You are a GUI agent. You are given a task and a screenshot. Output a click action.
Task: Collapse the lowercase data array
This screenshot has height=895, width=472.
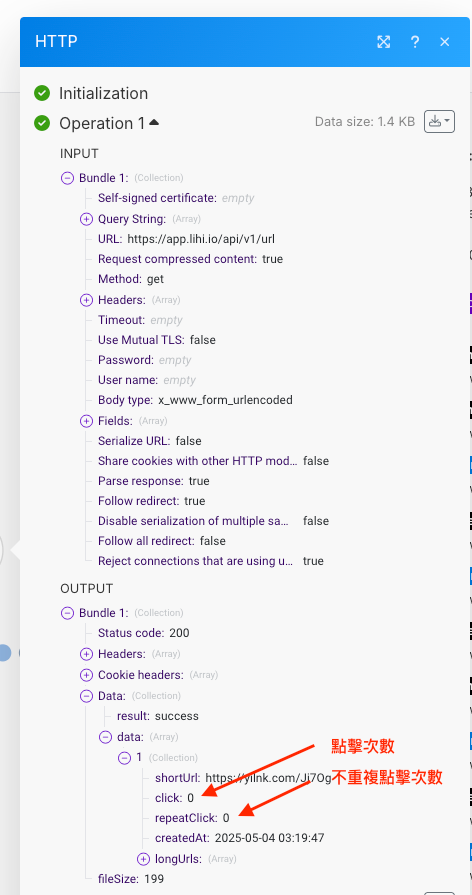point(105,737)
